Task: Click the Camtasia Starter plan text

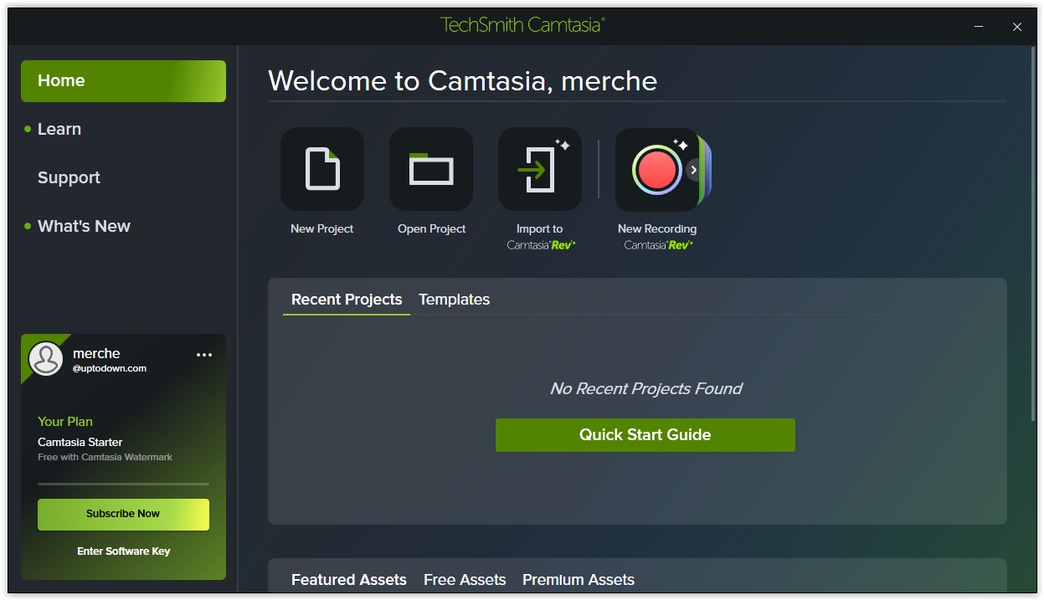Action: tap(80, 442)
